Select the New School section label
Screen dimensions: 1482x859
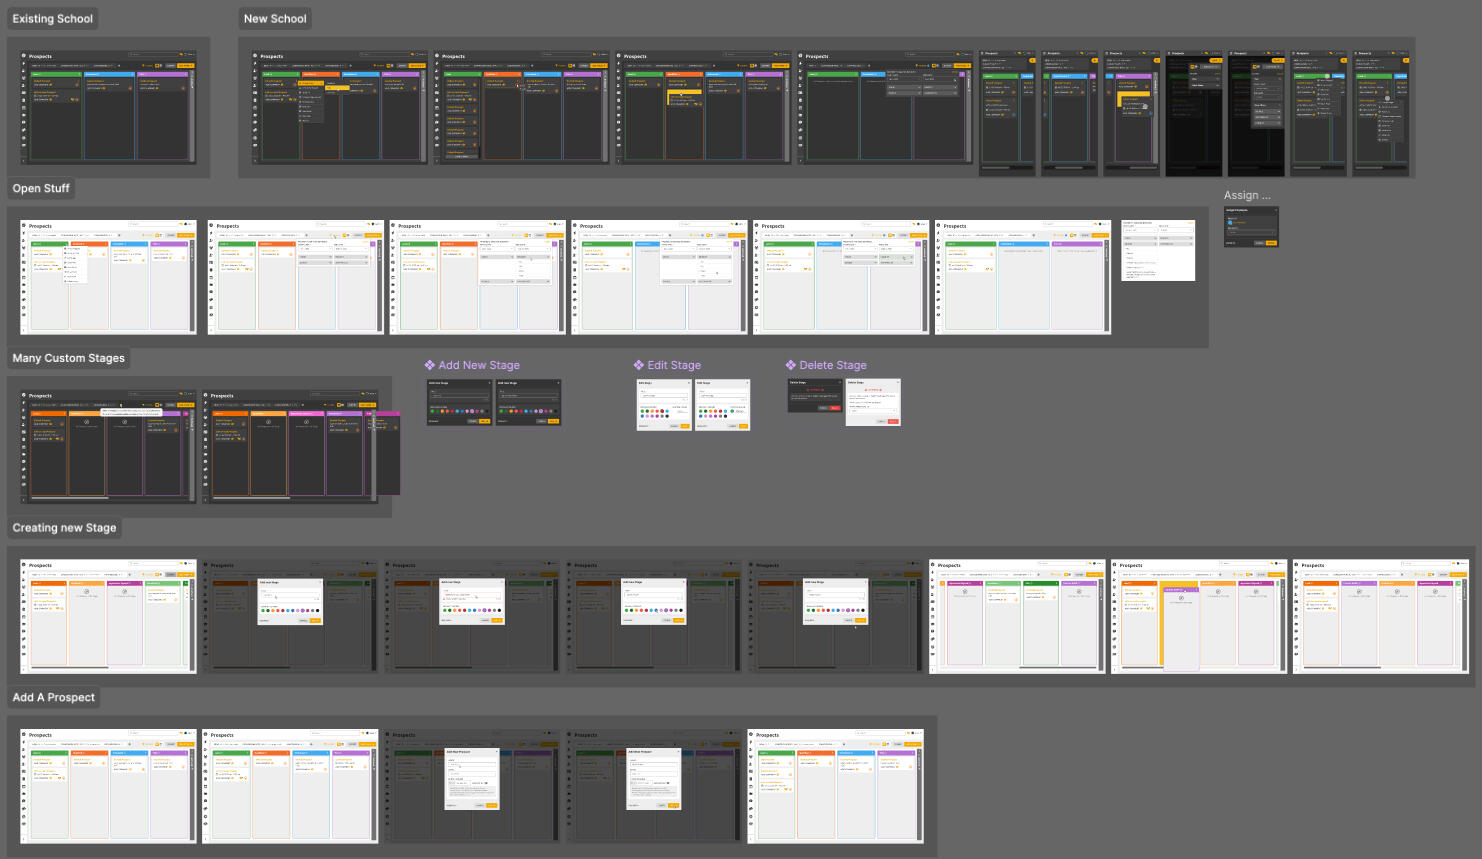coord(275,19)
